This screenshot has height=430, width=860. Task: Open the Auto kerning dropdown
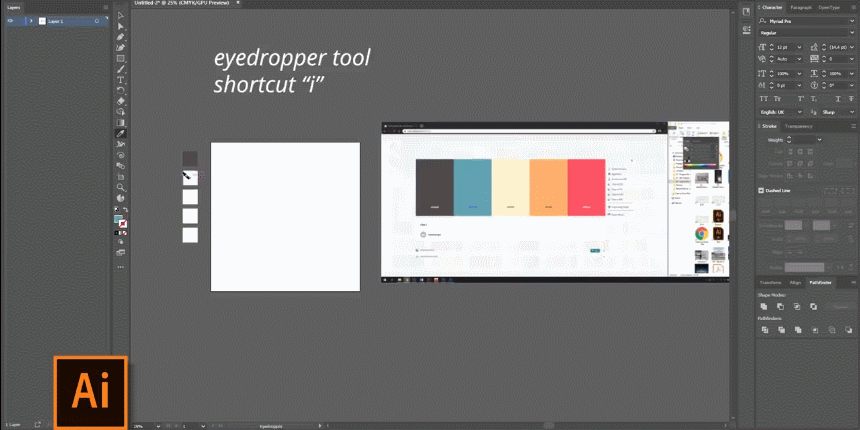(x=800, y=59)
